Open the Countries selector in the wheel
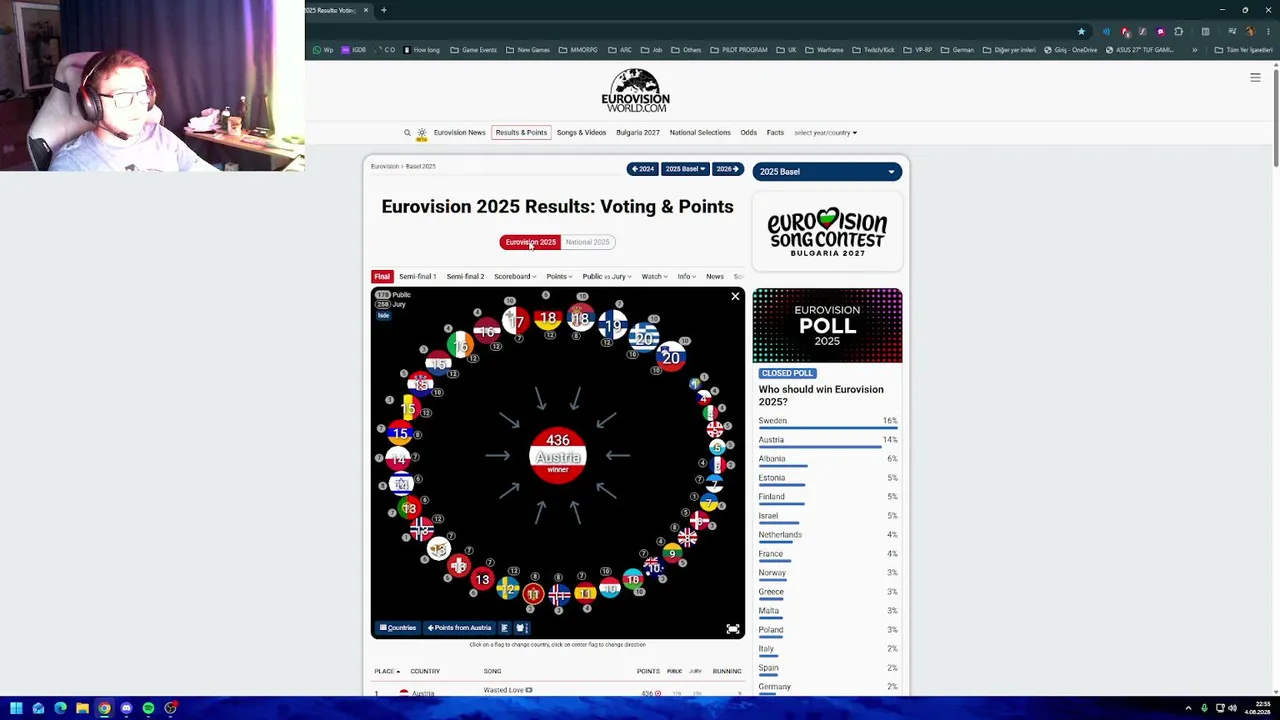This screenshot has height=720, width=1280. pyautogui.click(x=398, y=628)
